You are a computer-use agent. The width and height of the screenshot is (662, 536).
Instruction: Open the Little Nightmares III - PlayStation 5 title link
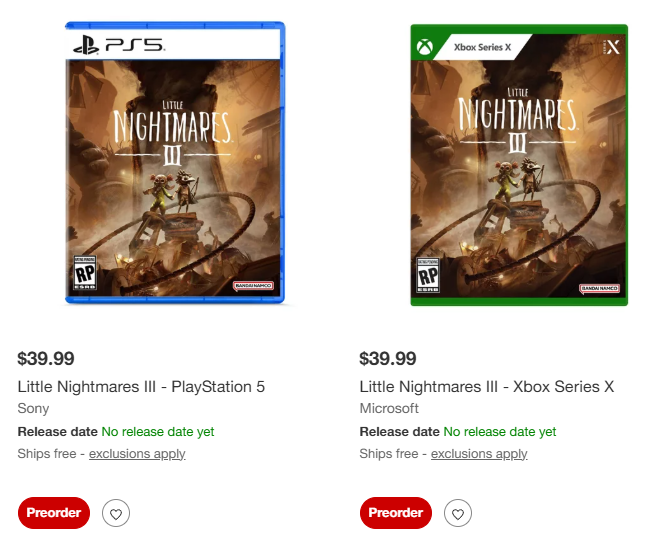141,386
